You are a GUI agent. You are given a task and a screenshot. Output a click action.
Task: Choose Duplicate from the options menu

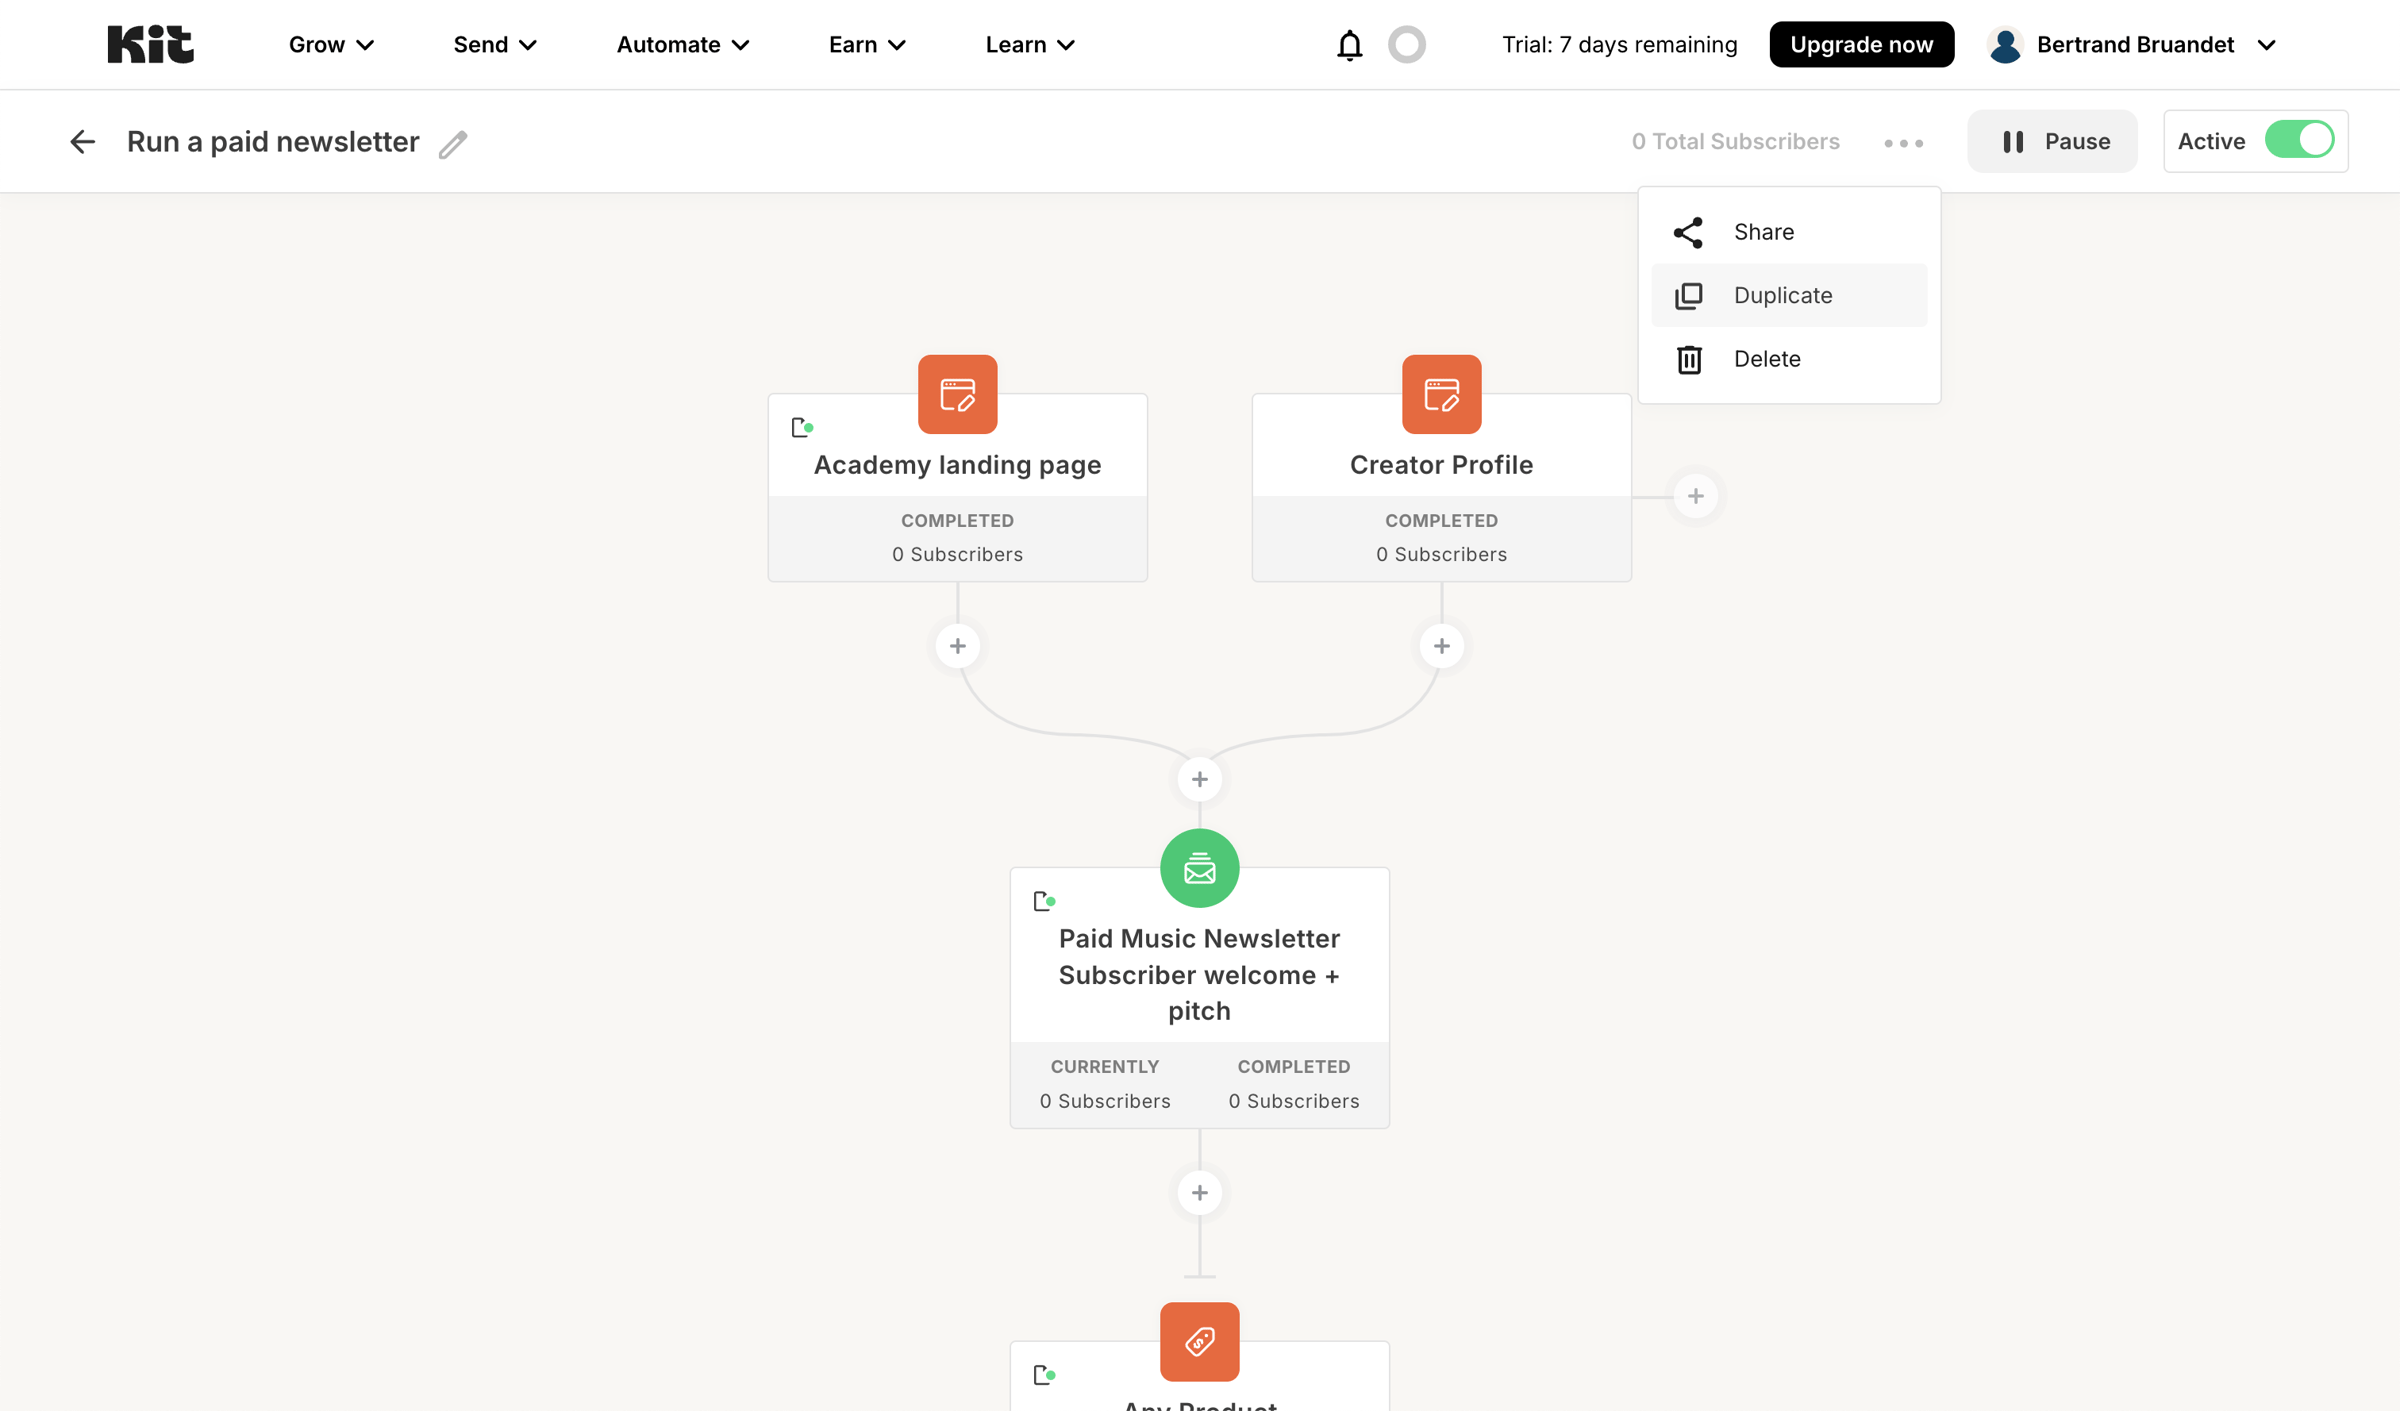(1789, 295)
